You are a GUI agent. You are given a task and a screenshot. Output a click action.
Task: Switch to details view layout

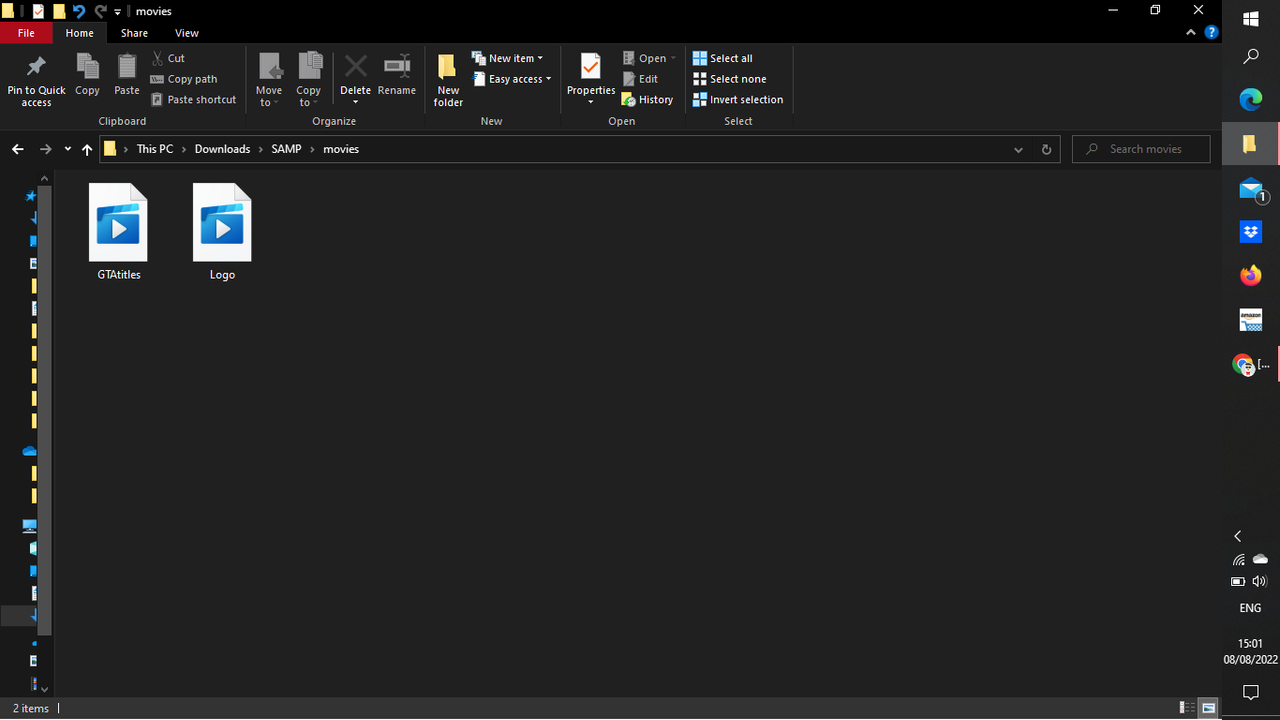(x=1186, y=708)
